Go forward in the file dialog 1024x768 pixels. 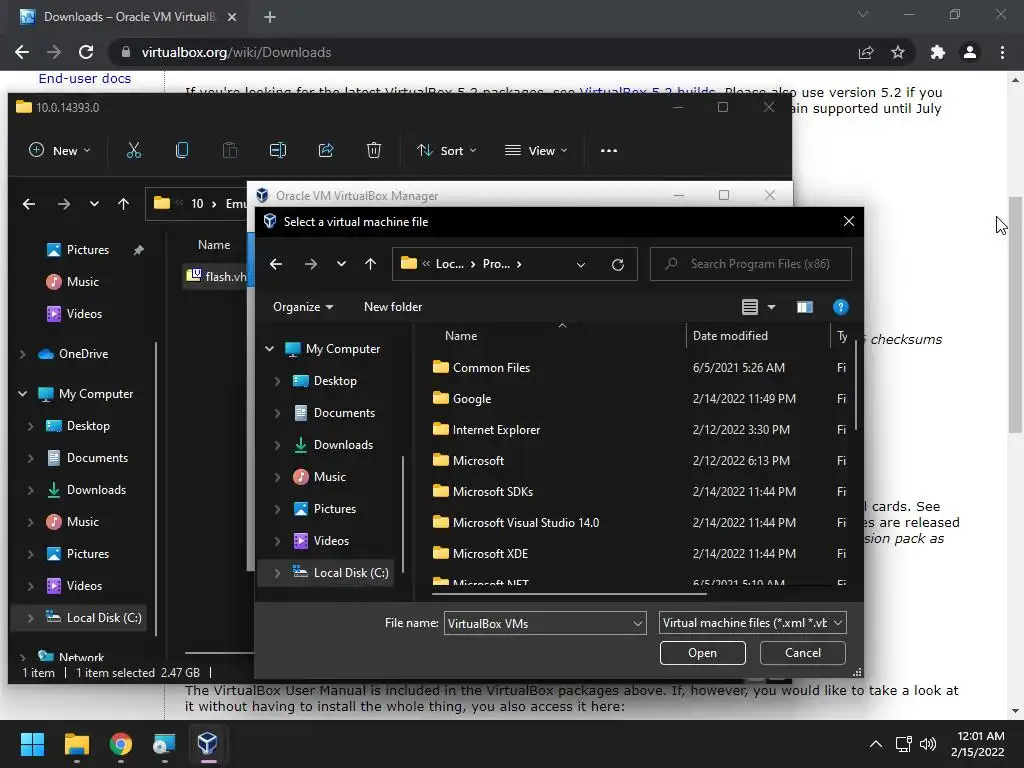coord(311,264)
